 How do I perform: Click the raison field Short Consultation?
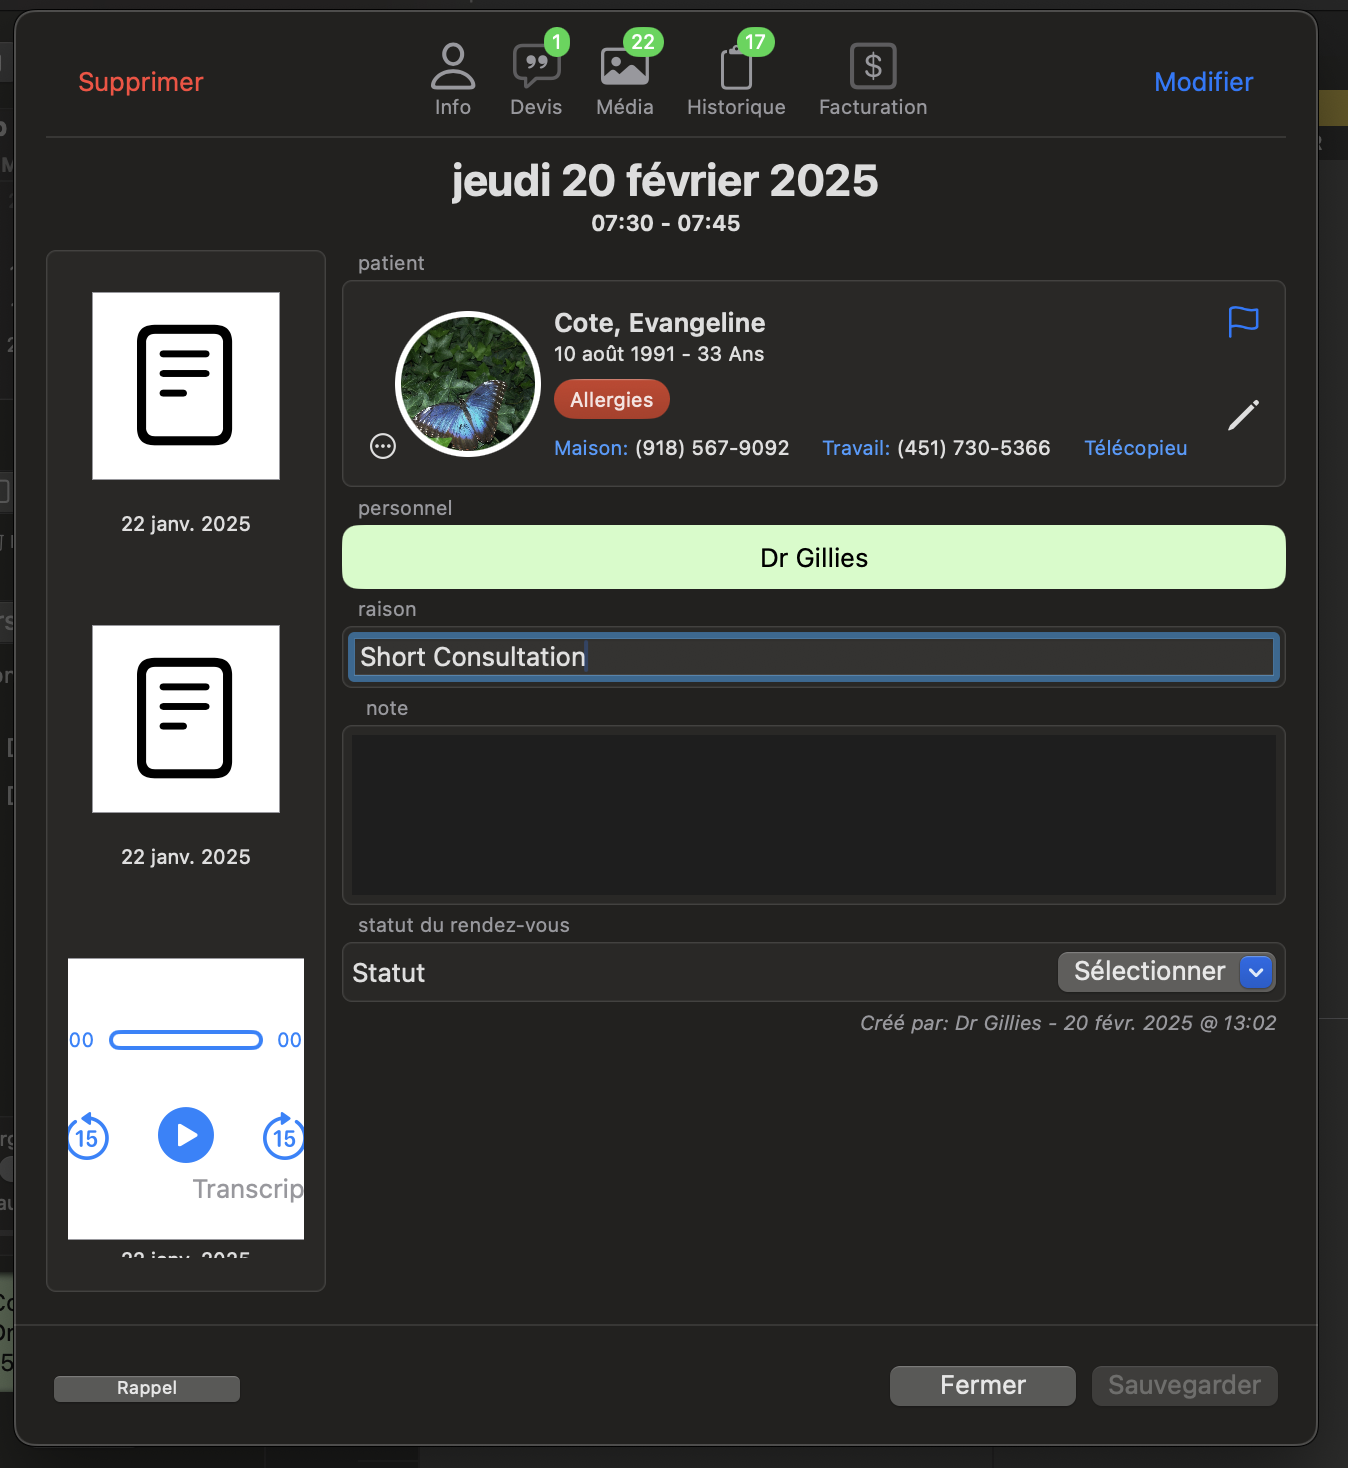coord(814,657)
